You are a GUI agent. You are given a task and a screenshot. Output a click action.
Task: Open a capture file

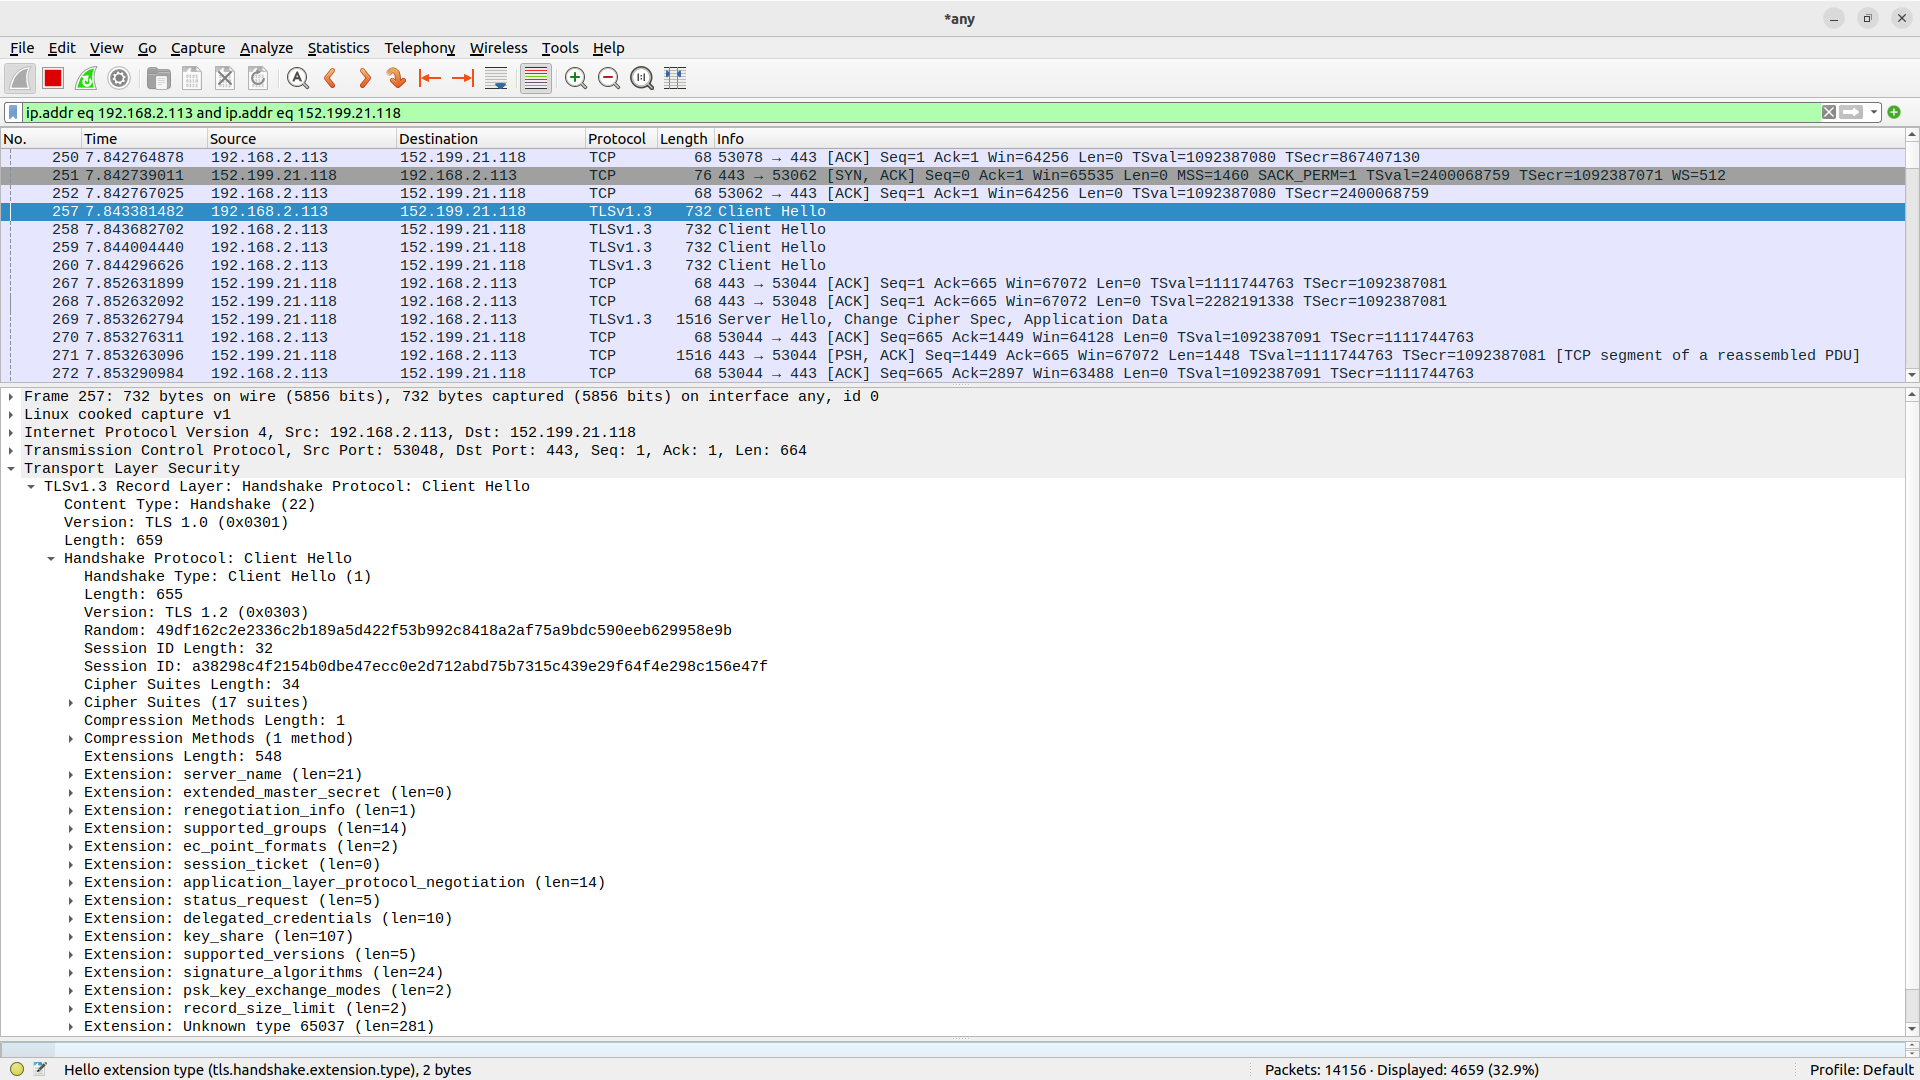158,78
